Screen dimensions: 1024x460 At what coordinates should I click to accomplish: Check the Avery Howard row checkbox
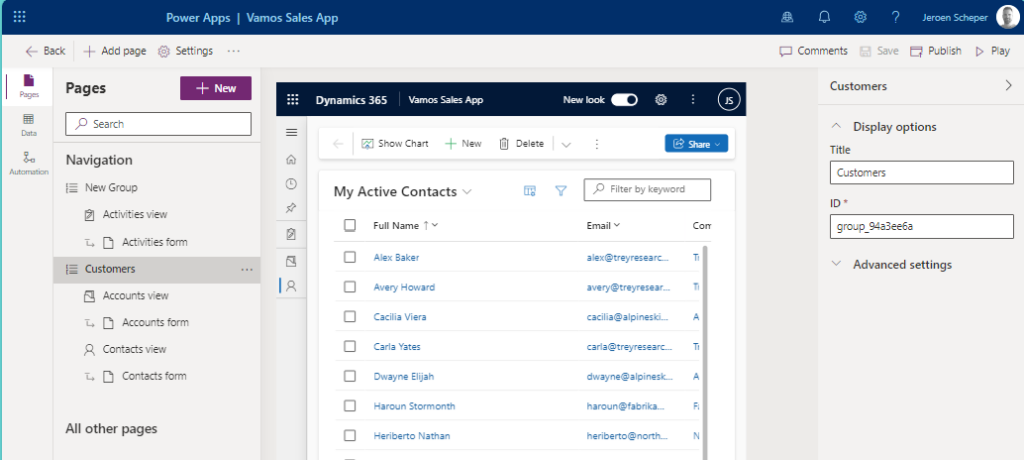pyautogui.click(x=350, y=287)
